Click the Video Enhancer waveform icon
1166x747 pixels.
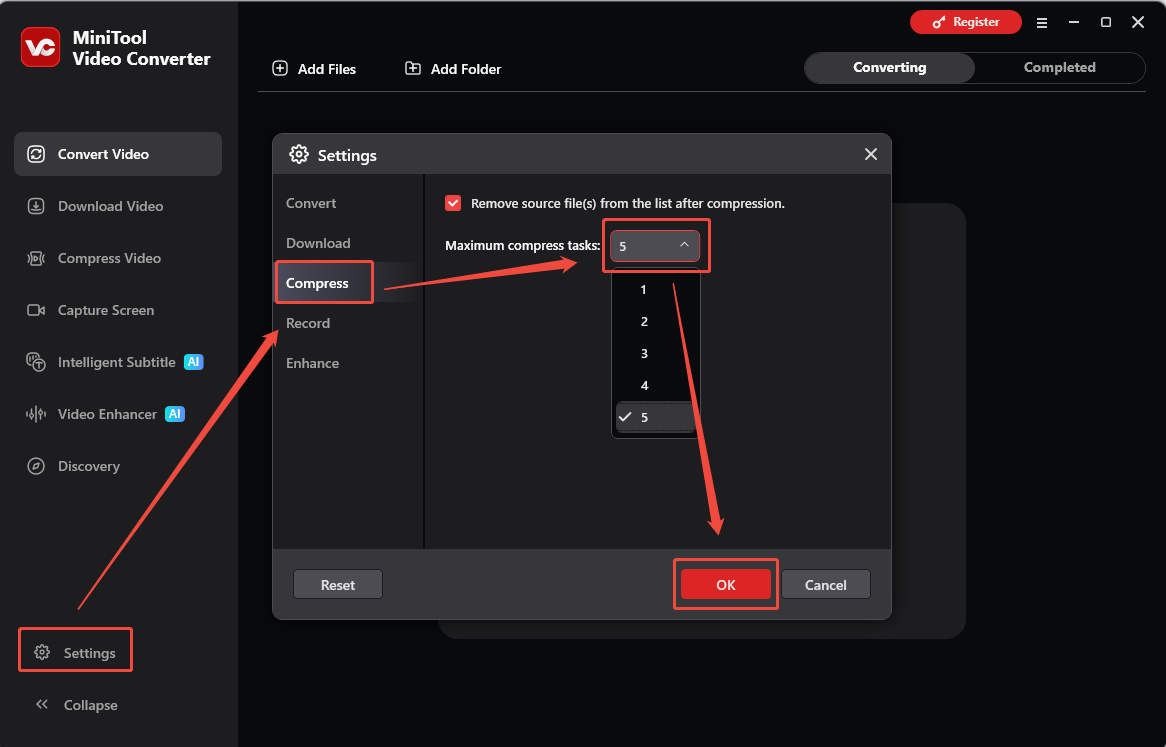point(36,414)
